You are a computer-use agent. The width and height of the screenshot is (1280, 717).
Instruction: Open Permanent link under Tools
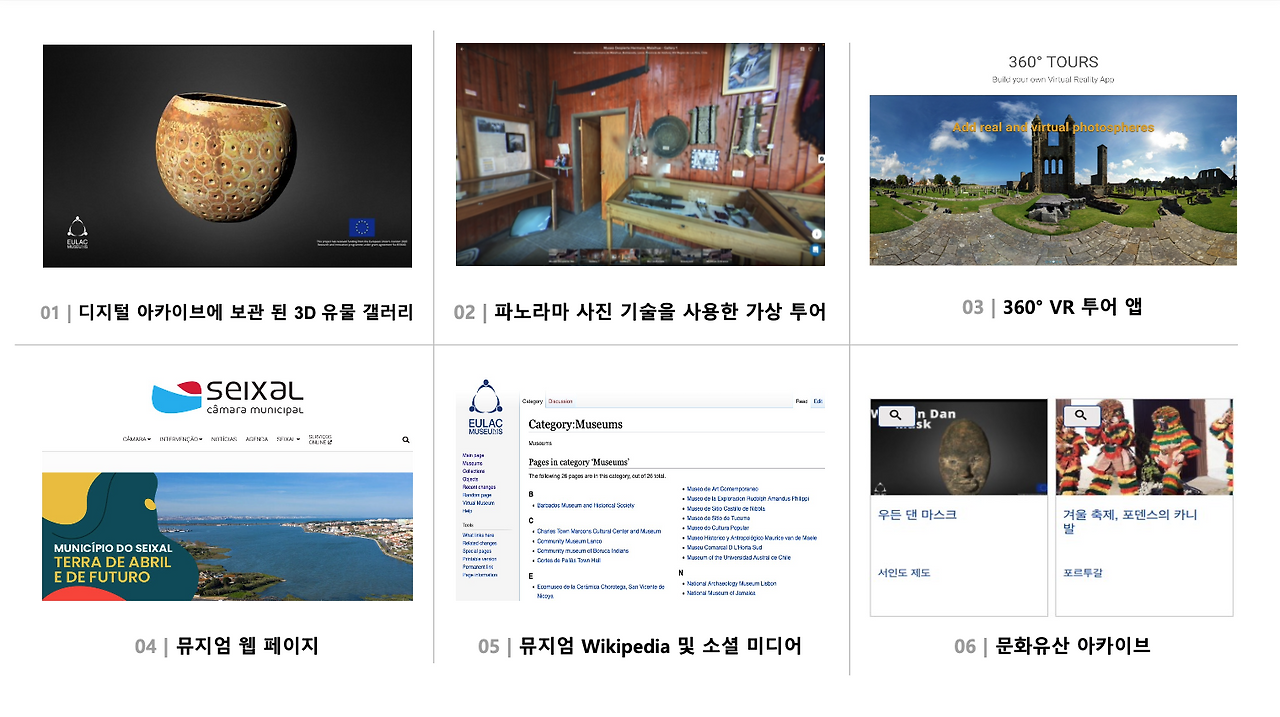(x=477, y=567)
